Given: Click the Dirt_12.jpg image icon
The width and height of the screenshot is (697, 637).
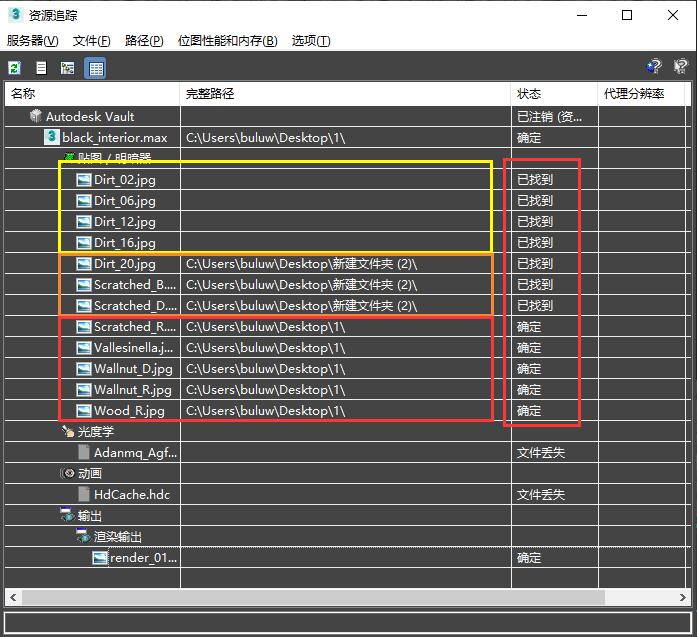Looking at the screenshot, I should pyautogui.click(x=84, y=222).
